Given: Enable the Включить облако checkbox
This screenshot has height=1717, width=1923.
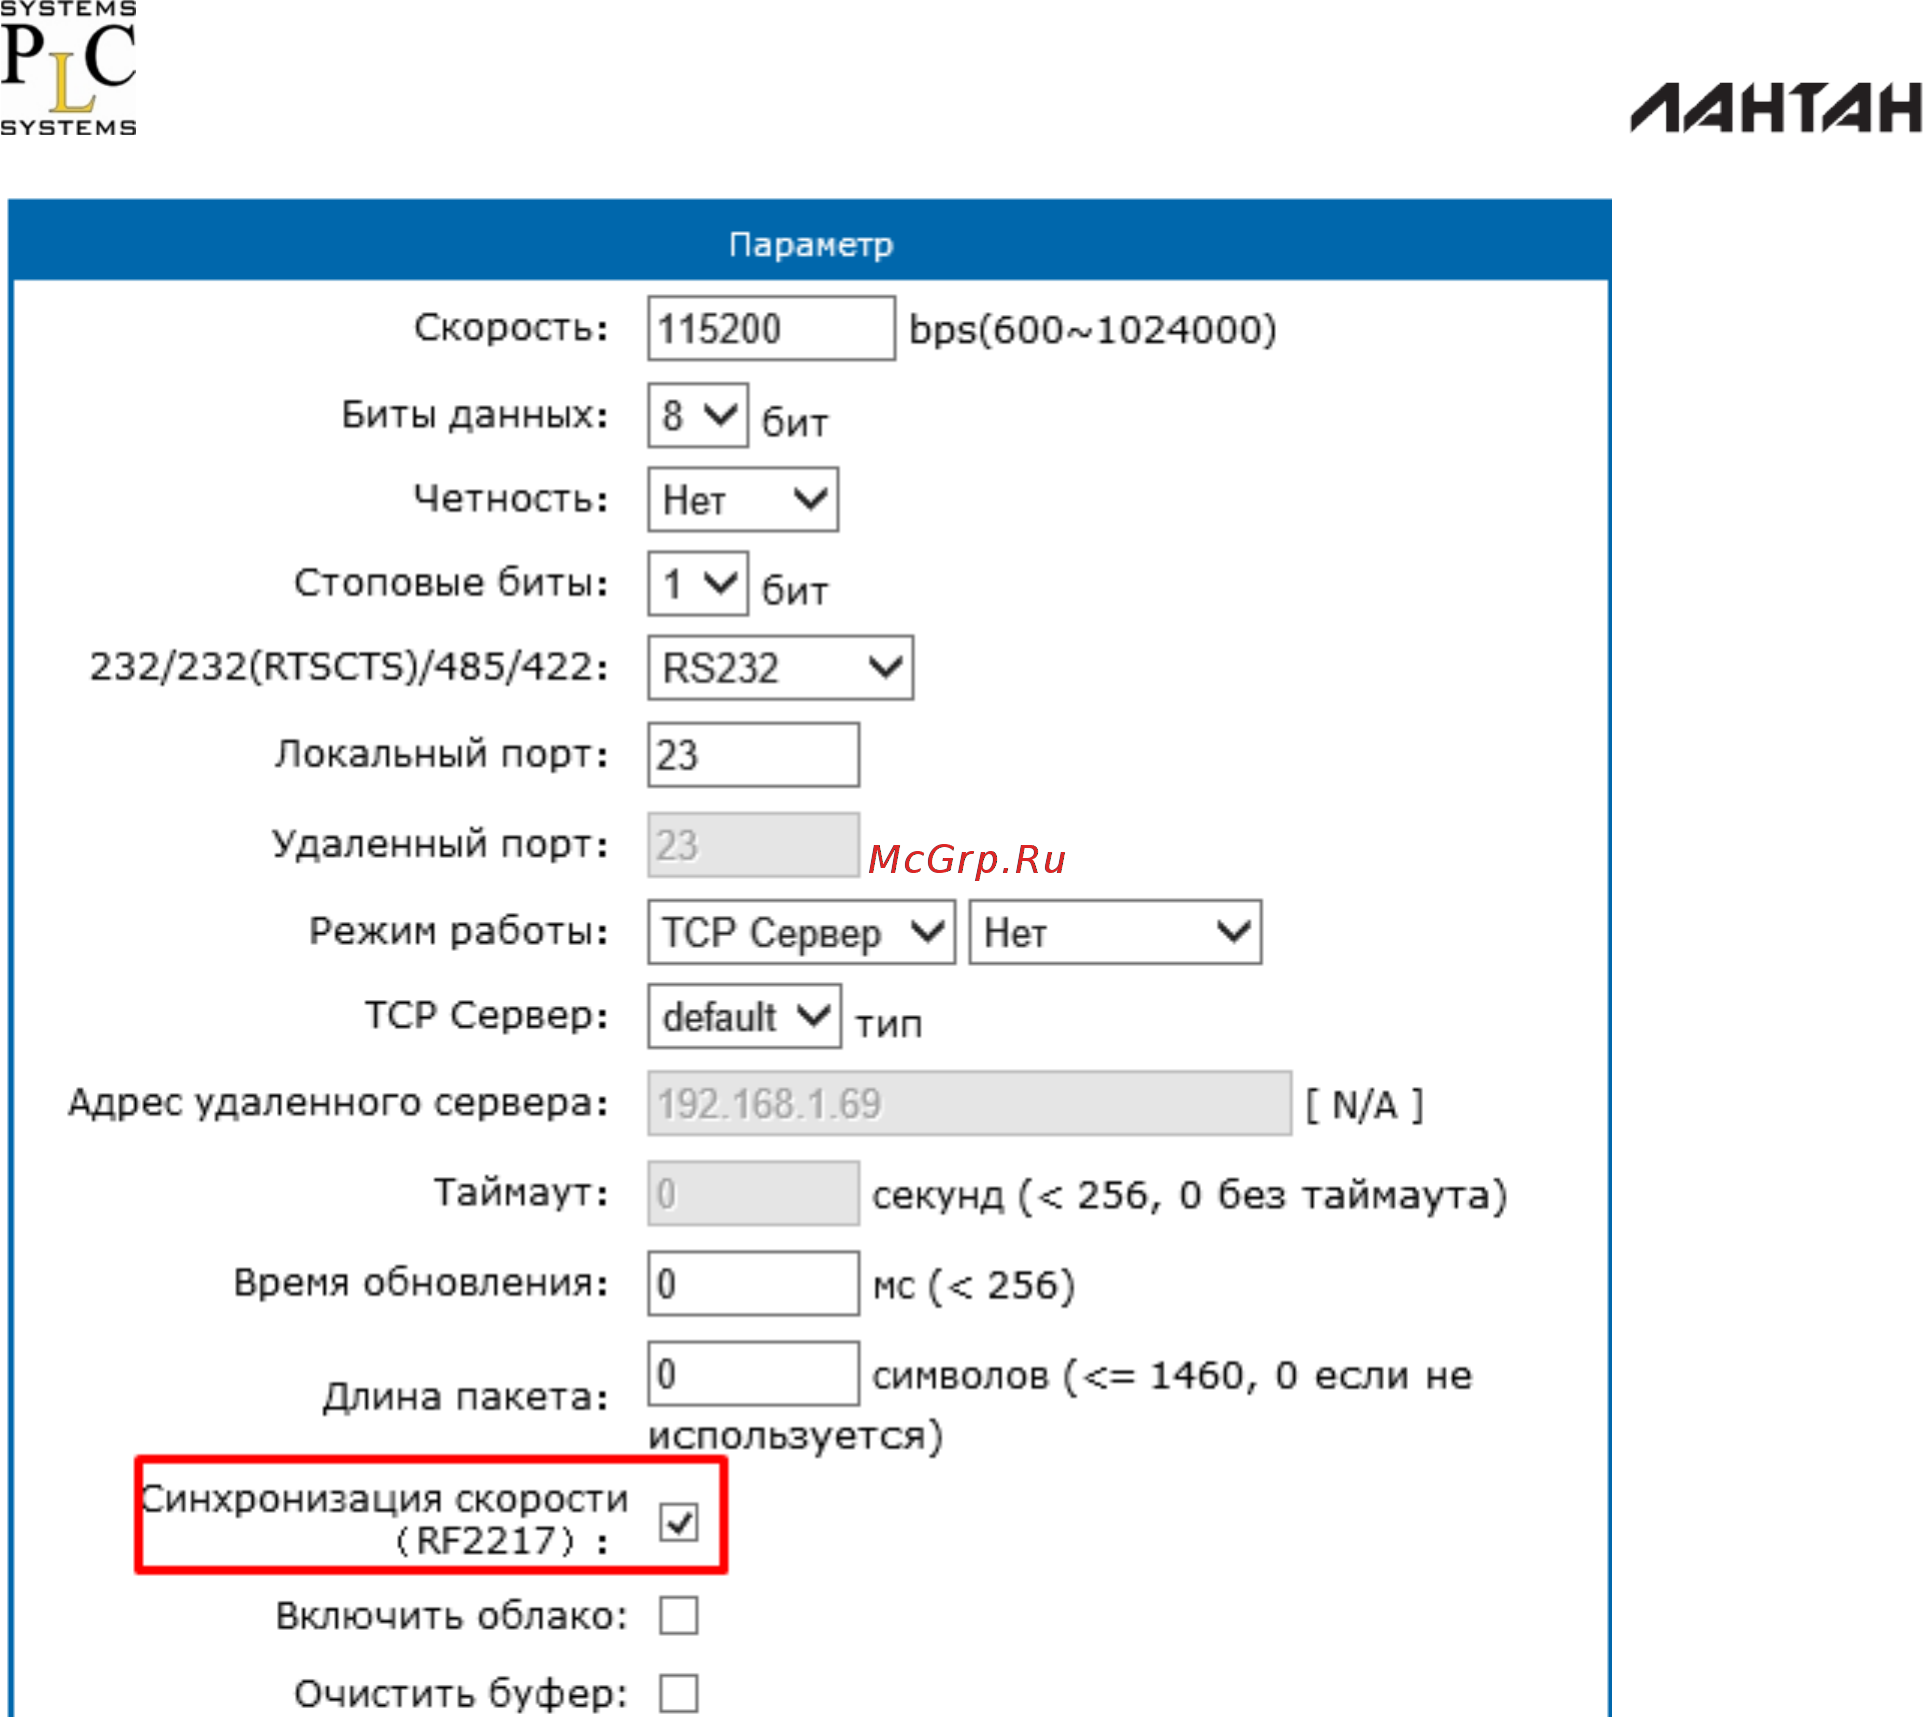Looking at the screenshot, I should 679,1615.
